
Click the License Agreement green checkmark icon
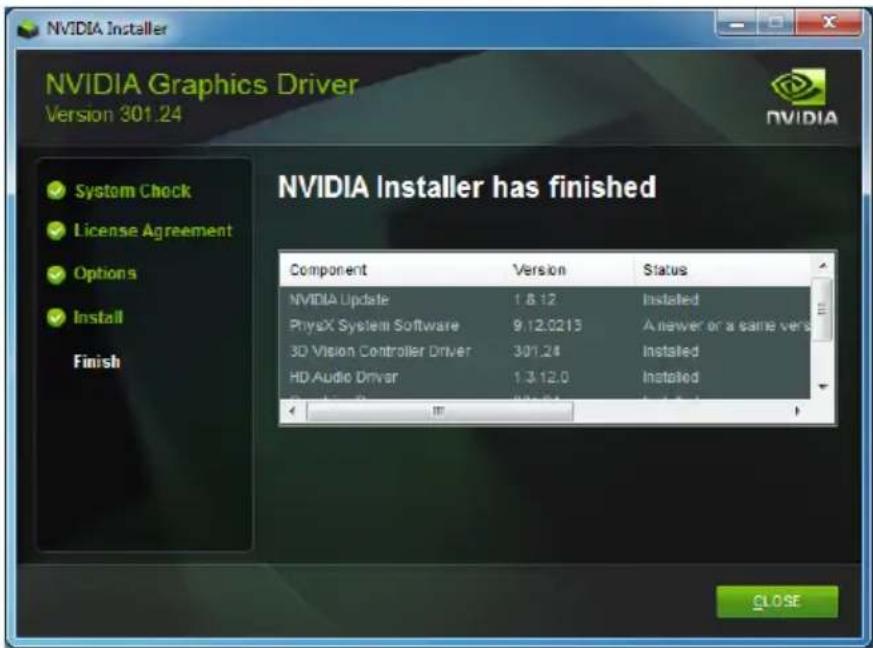point(56,230)
